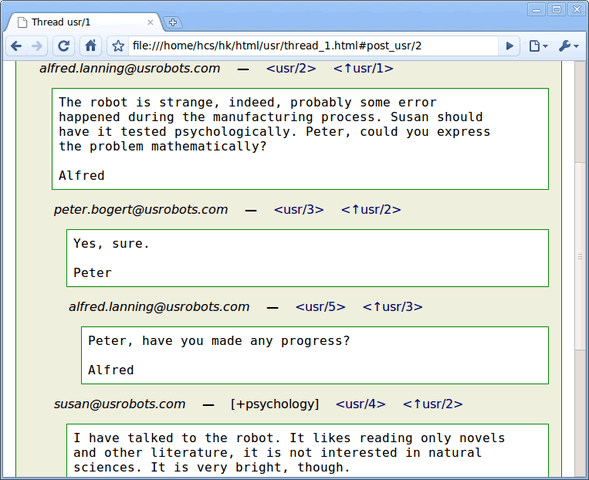
Task: Bookmark this page with the star icon
Action: click(118, 46)
